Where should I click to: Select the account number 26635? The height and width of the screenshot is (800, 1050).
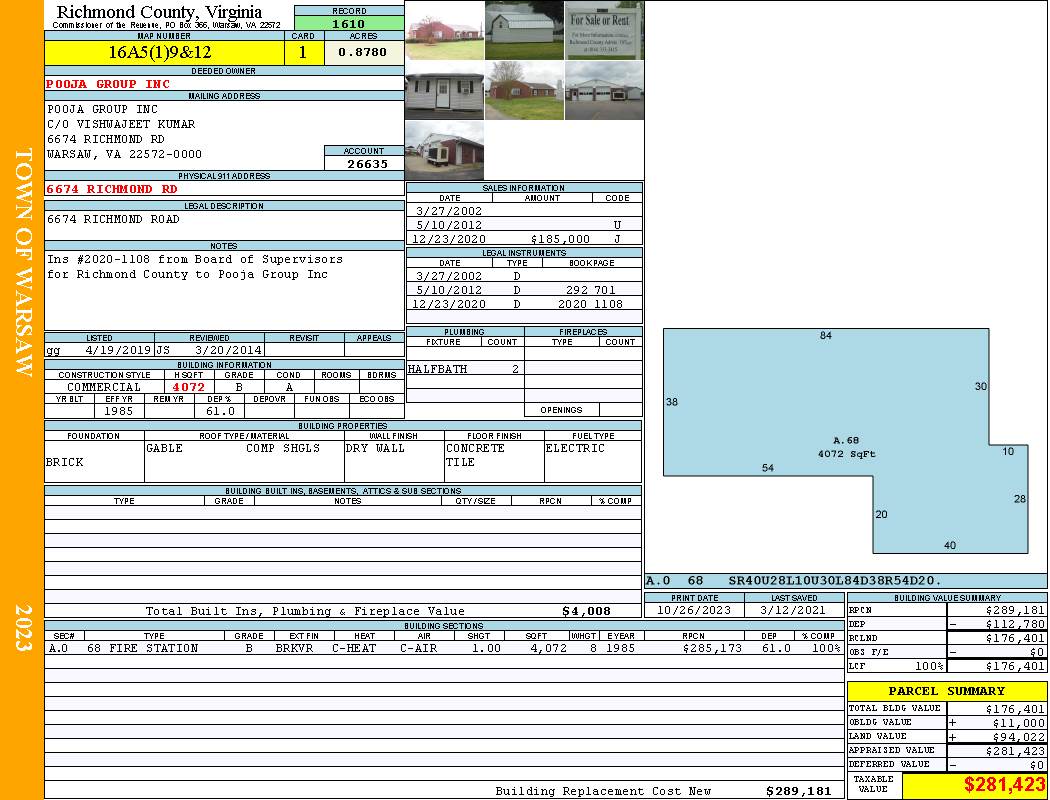coord(366,163)
